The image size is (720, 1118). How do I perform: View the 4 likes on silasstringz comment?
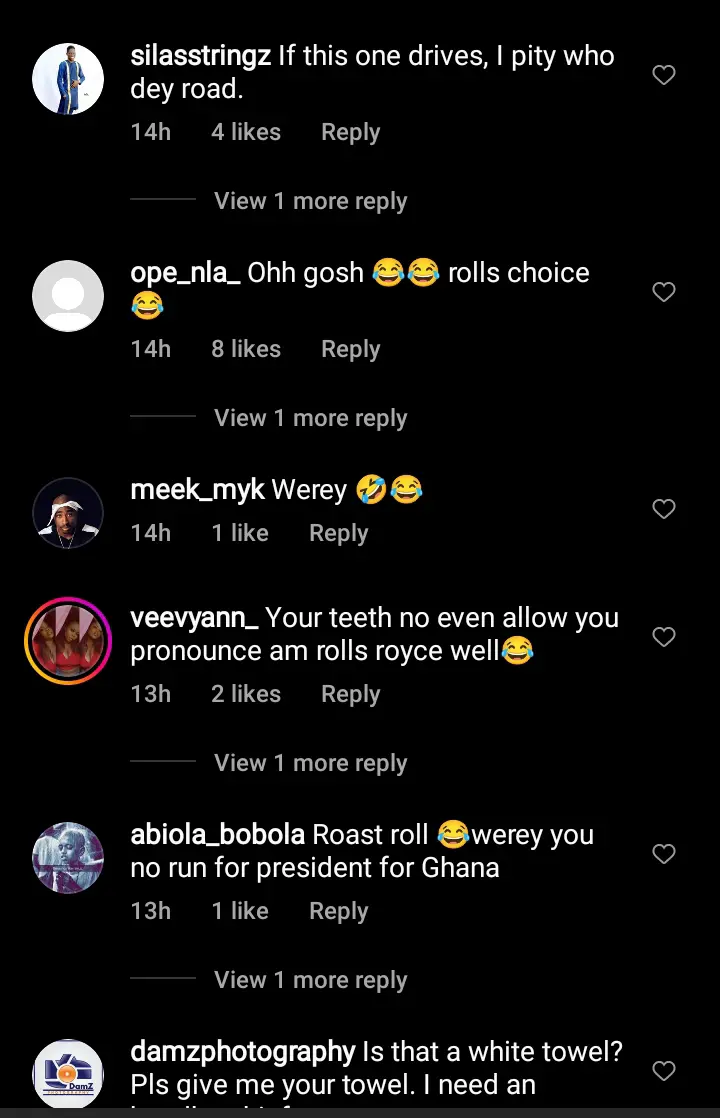pyautogui.click(x=246, y=132)
